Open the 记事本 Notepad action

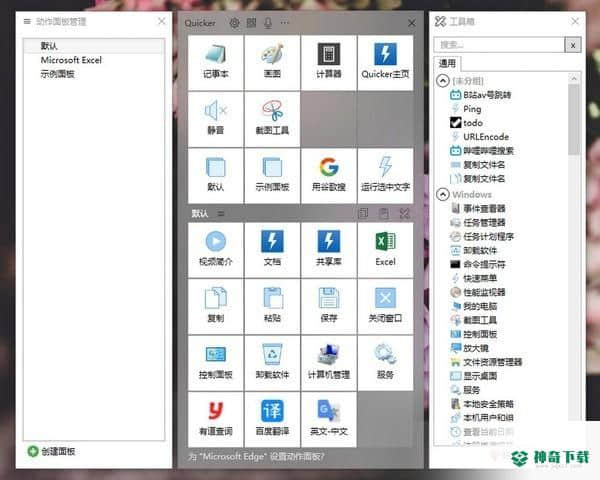215,63
